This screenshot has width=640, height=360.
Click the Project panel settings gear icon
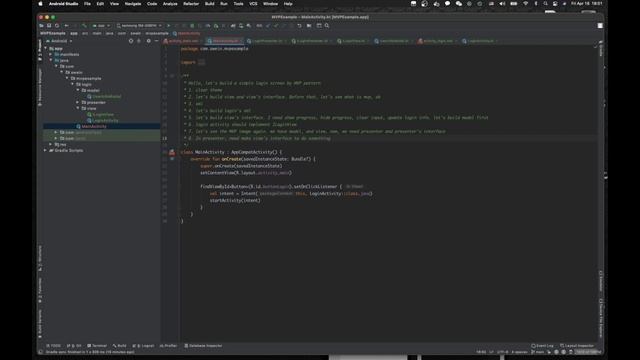pos(148,41)
